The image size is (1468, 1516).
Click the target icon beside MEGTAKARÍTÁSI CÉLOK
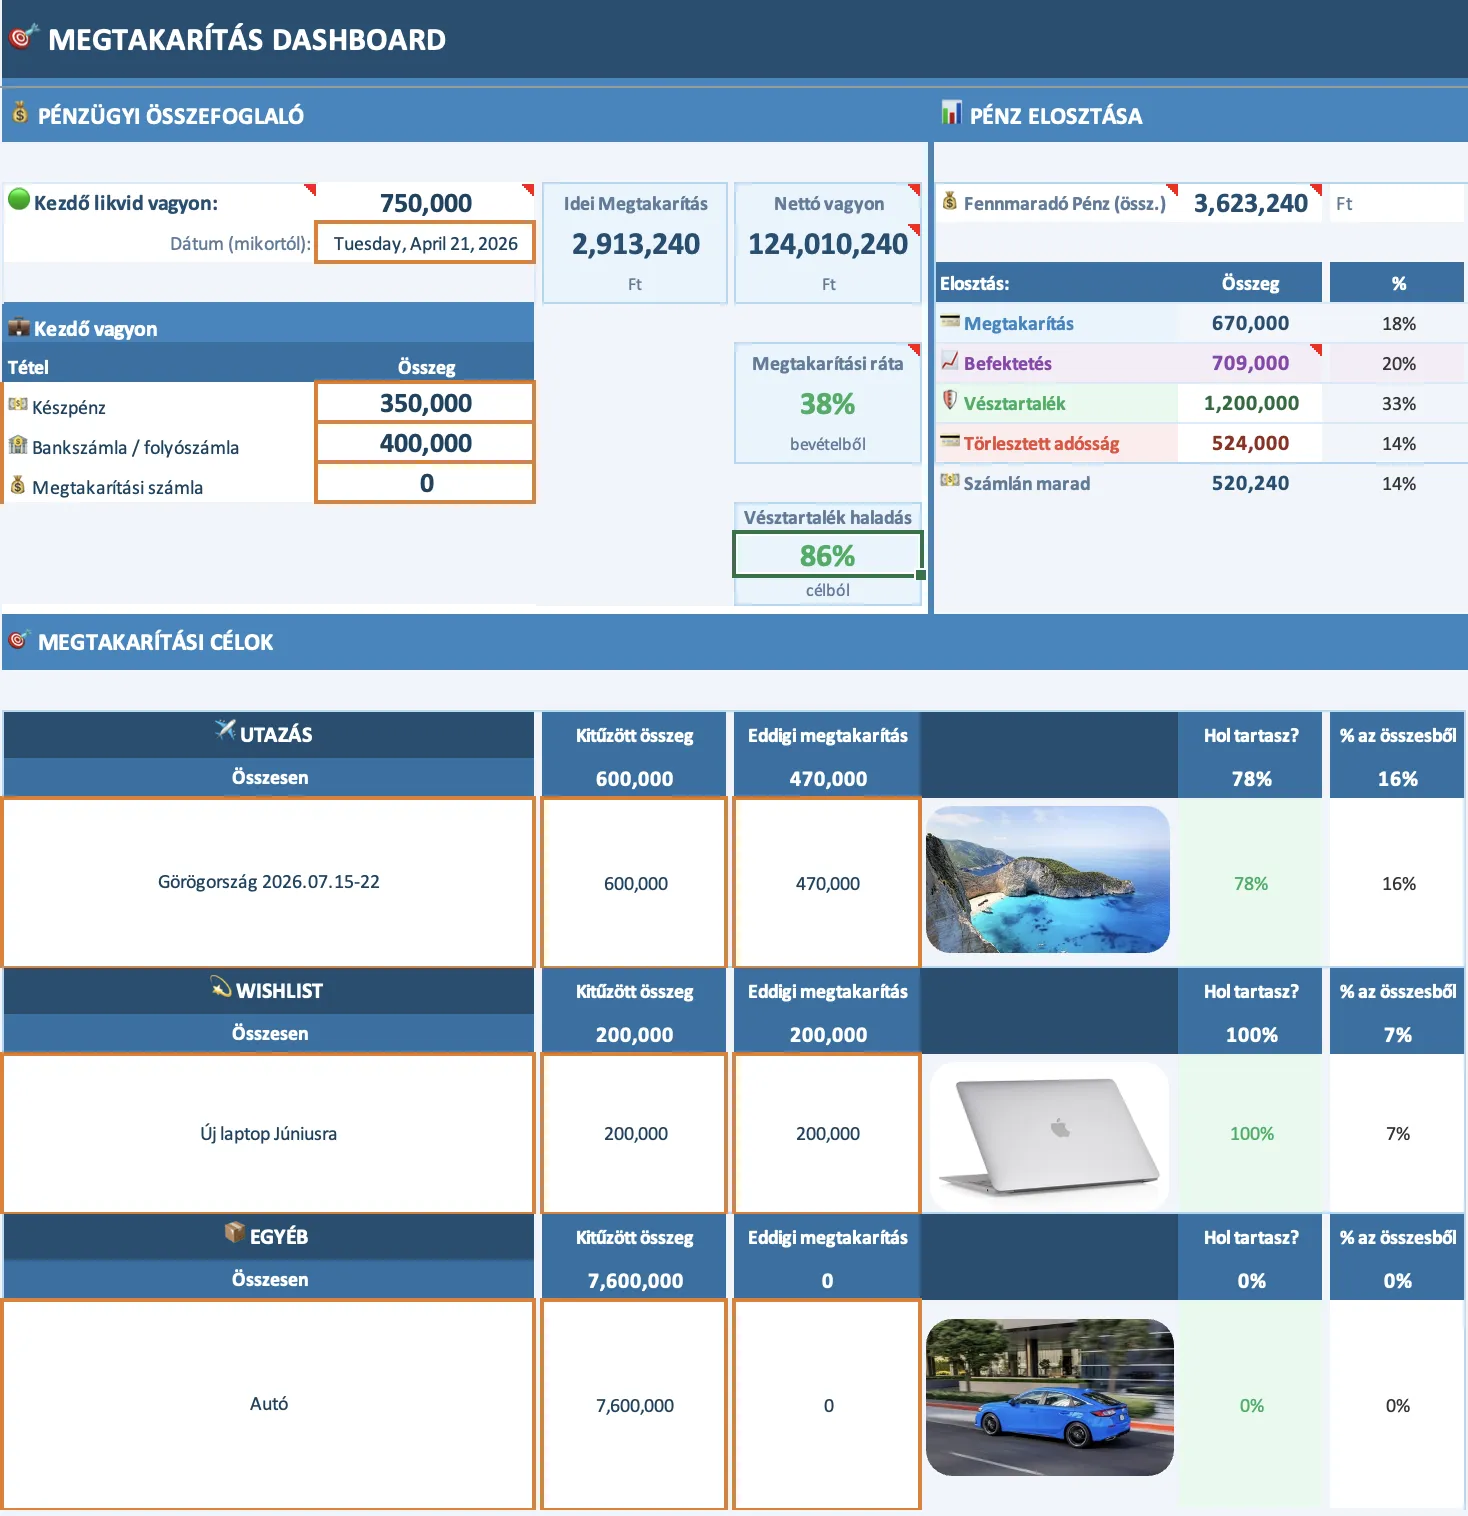pyautogui.click(x=20, y=641)
